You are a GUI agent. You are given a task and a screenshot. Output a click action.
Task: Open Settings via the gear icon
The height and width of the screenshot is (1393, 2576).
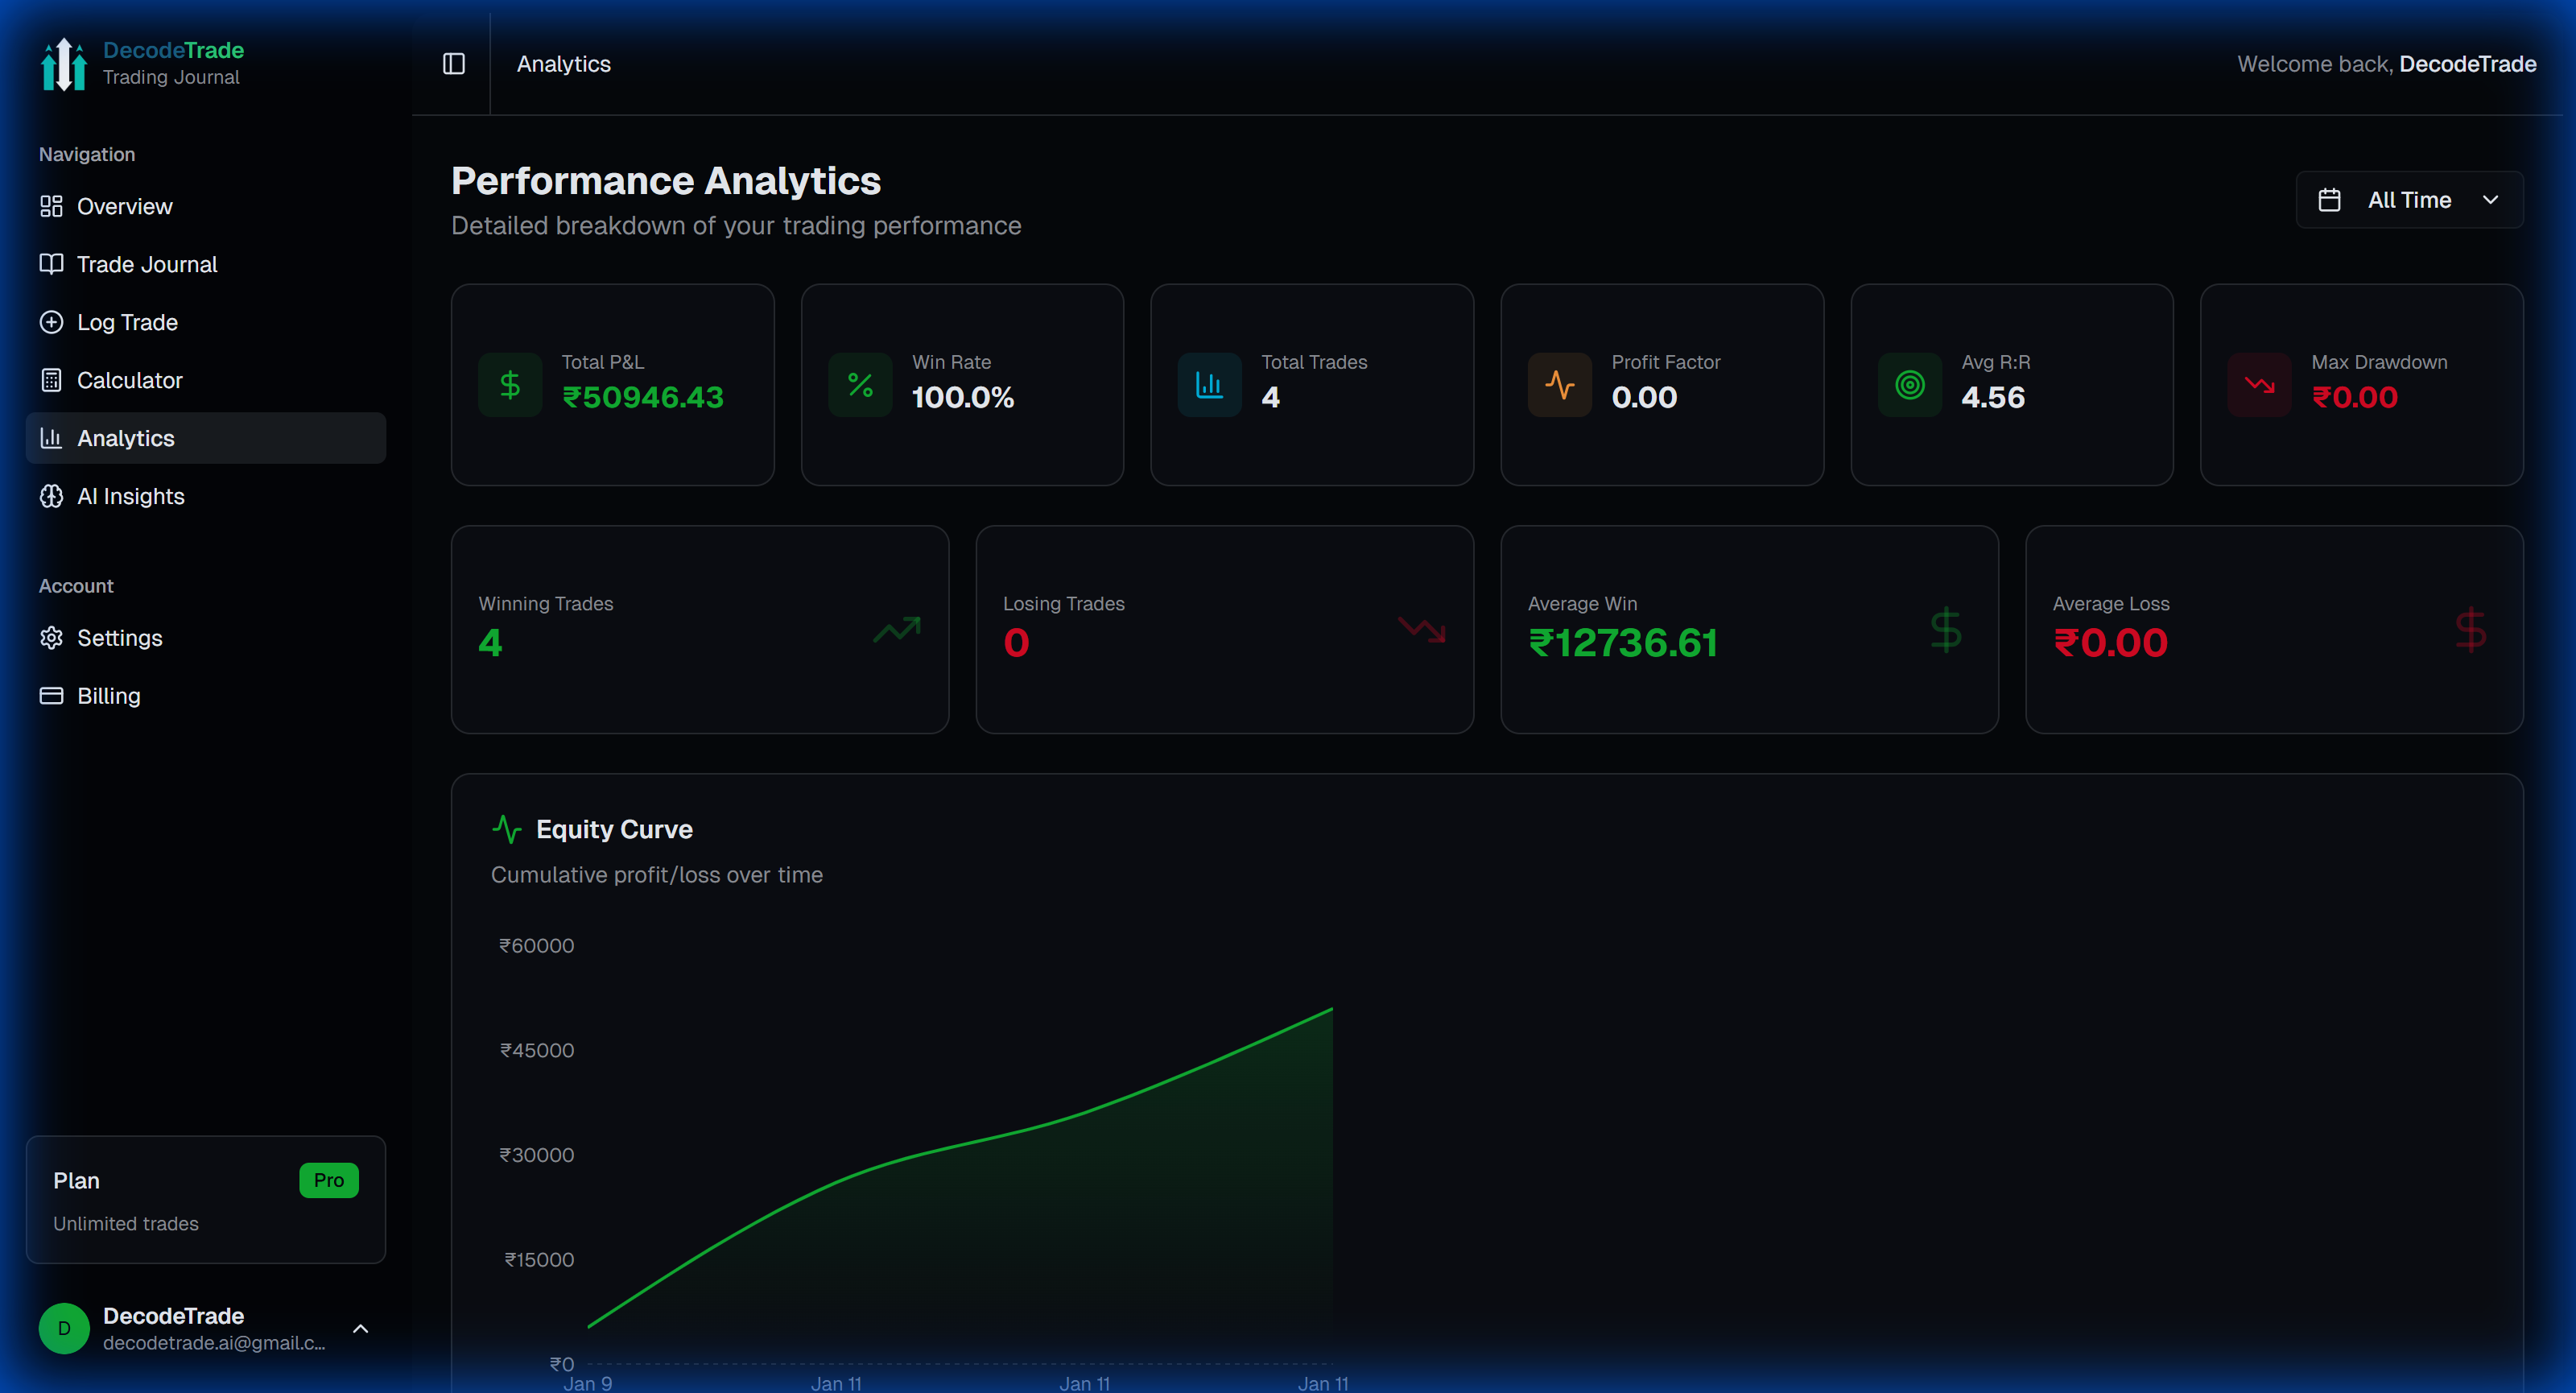(x=51, y=638)
